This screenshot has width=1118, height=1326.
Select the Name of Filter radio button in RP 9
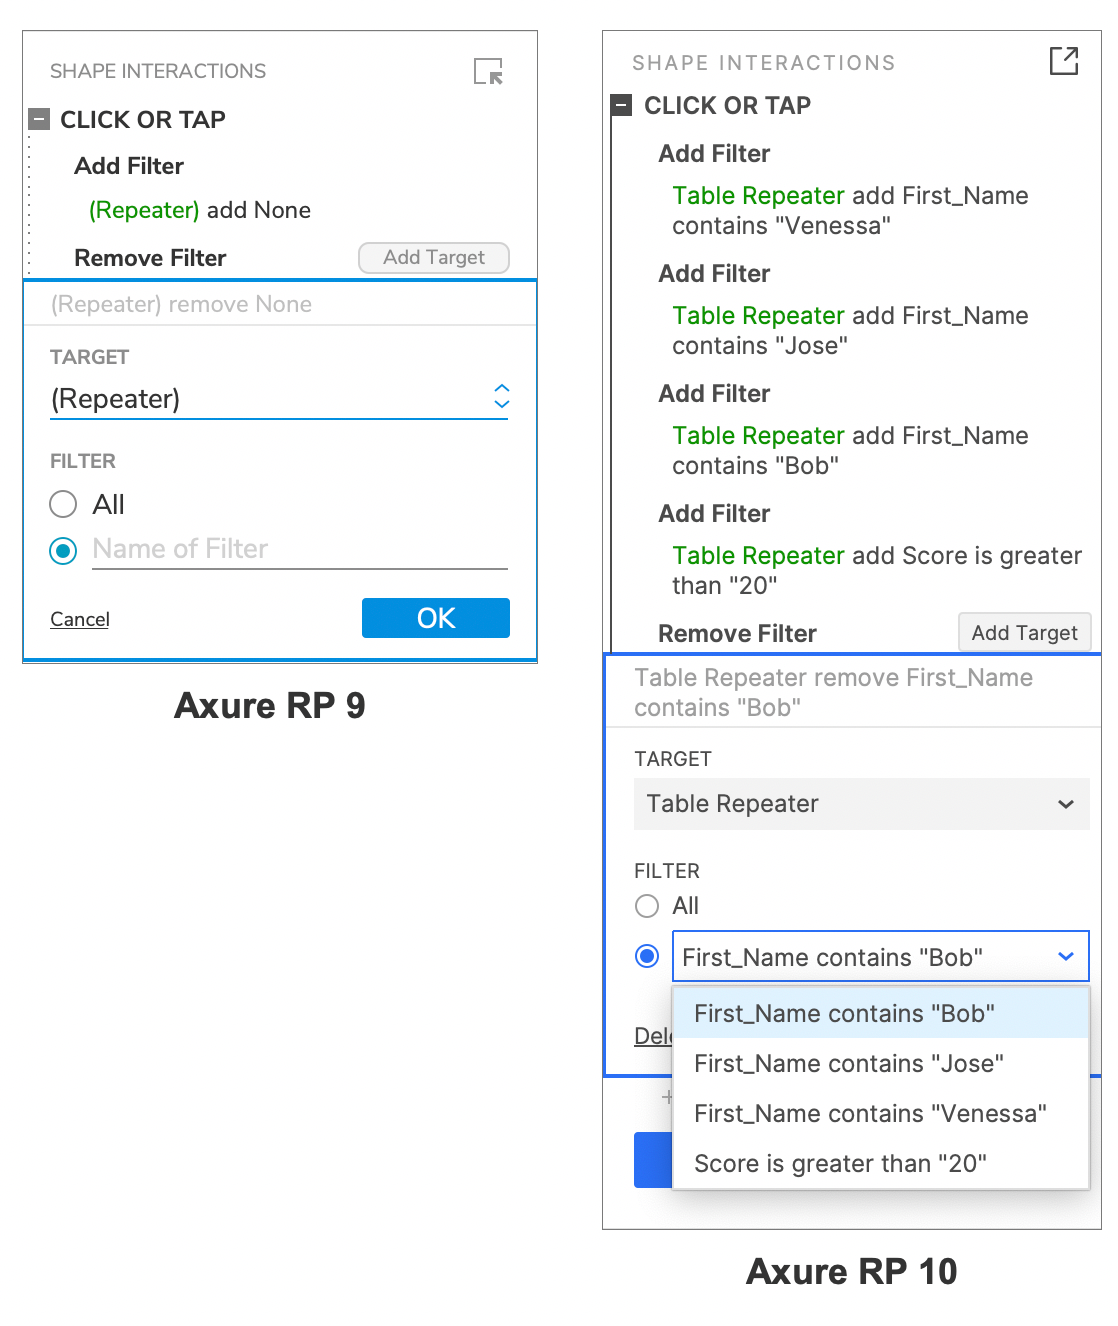pos(63,550)
